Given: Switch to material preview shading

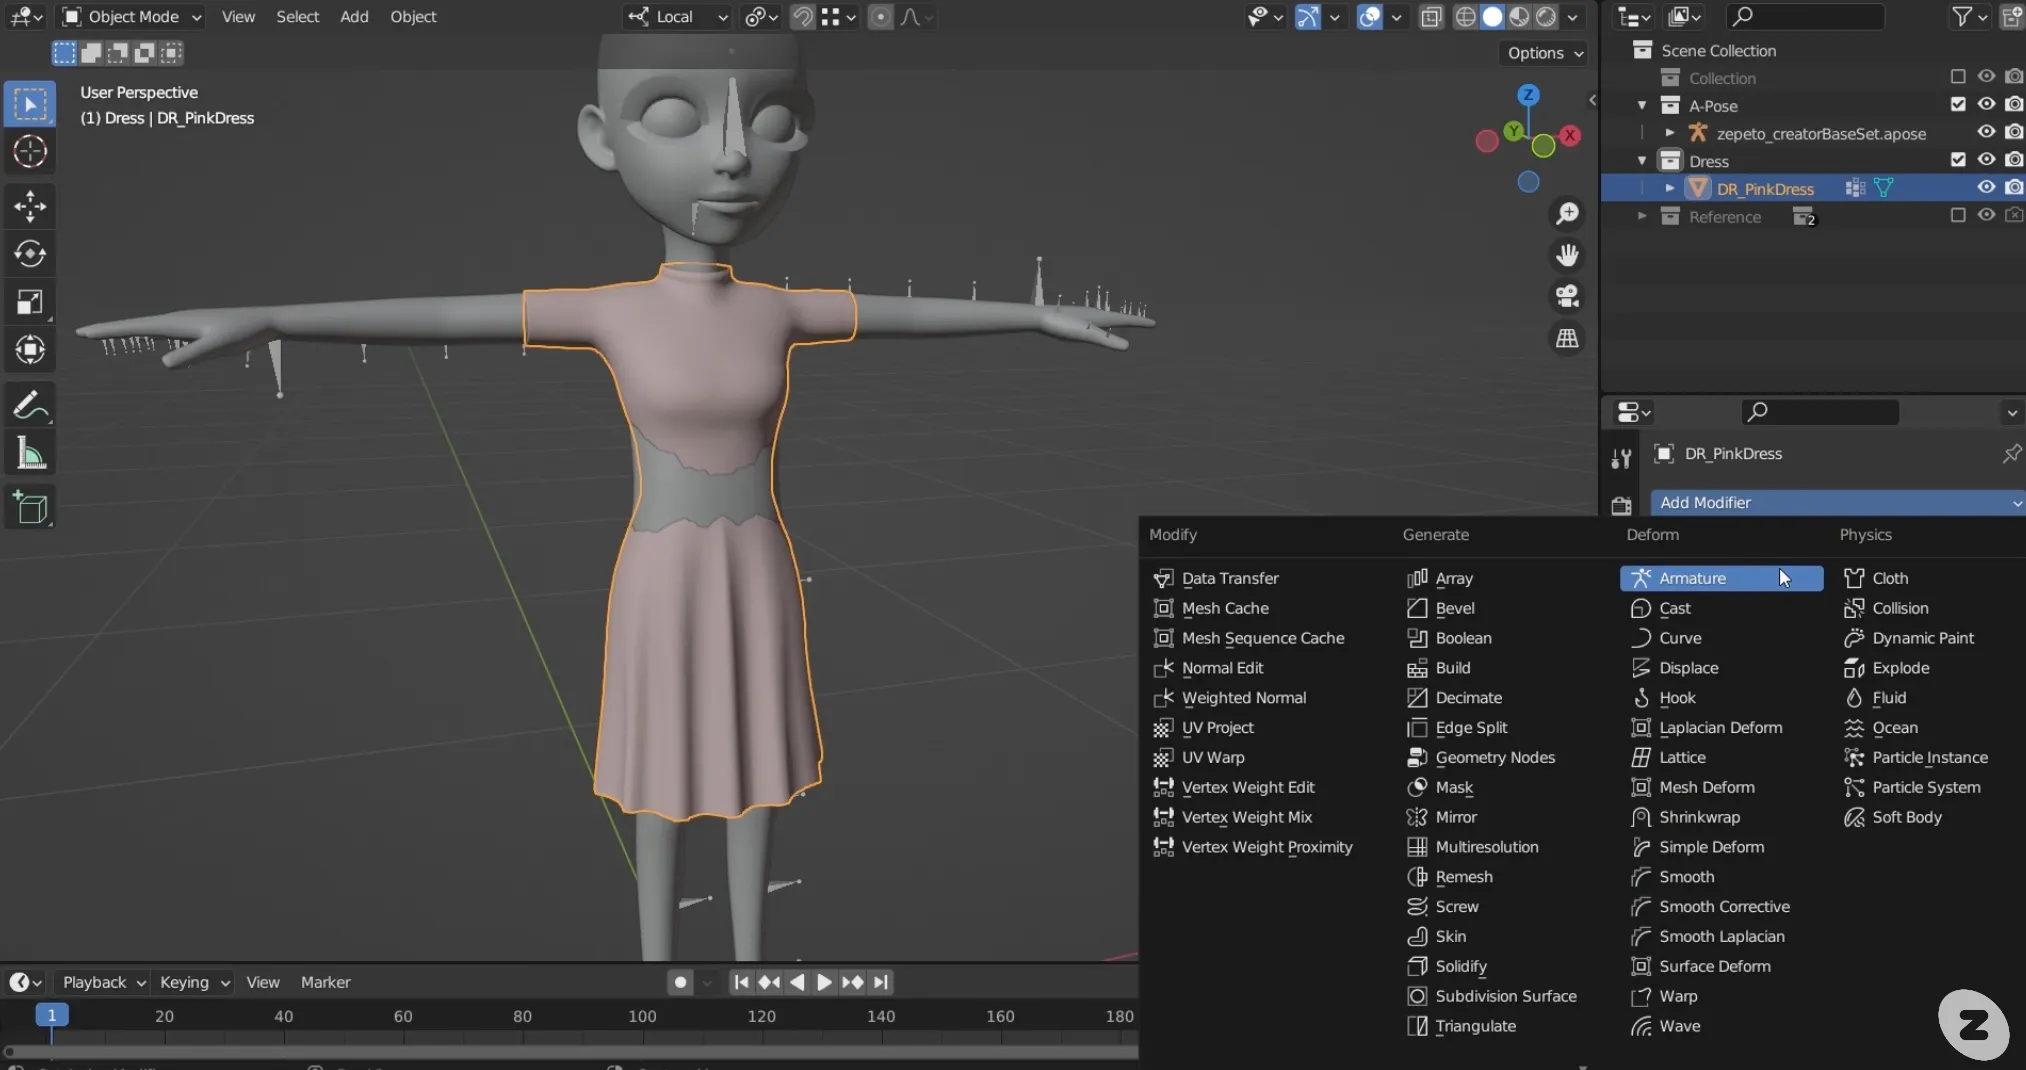Looking at the screenshot, I should (1519, 17).
